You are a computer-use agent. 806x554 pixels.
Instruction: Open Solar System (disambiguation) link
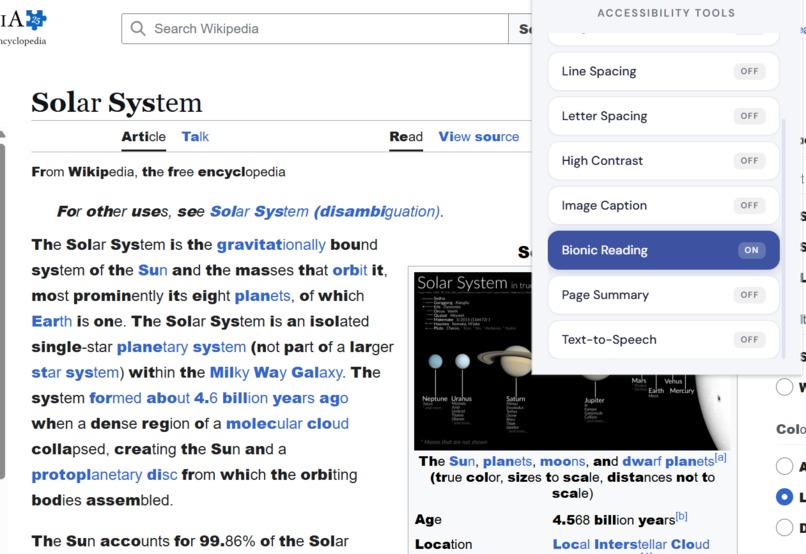pyautogui.click(x=325, y=211)
